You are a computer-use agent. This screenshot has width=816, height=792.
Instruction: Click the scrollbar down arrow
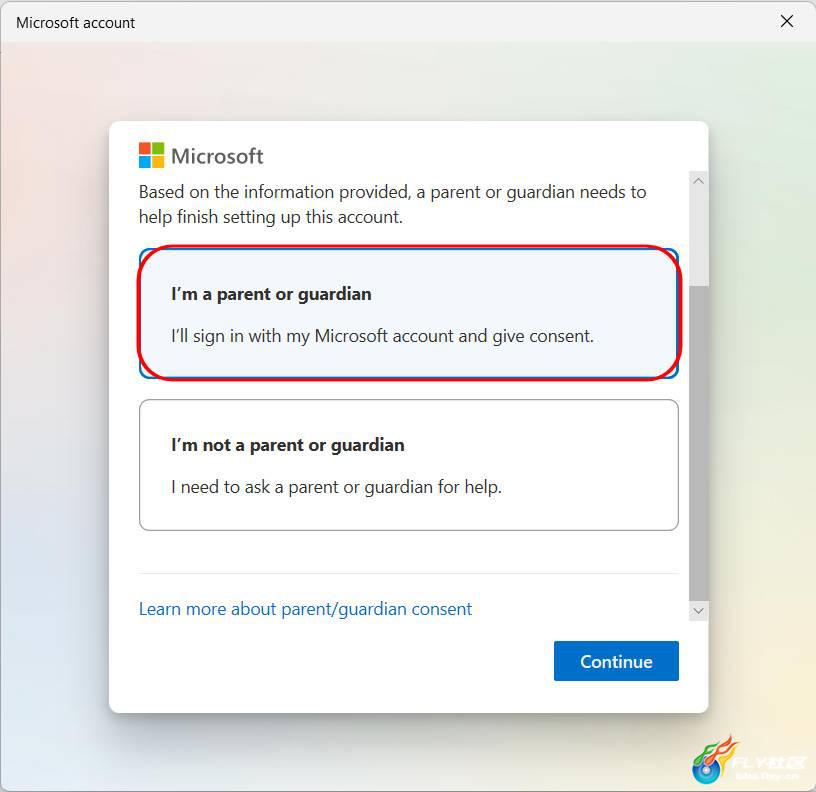click(x=698, y=610)
